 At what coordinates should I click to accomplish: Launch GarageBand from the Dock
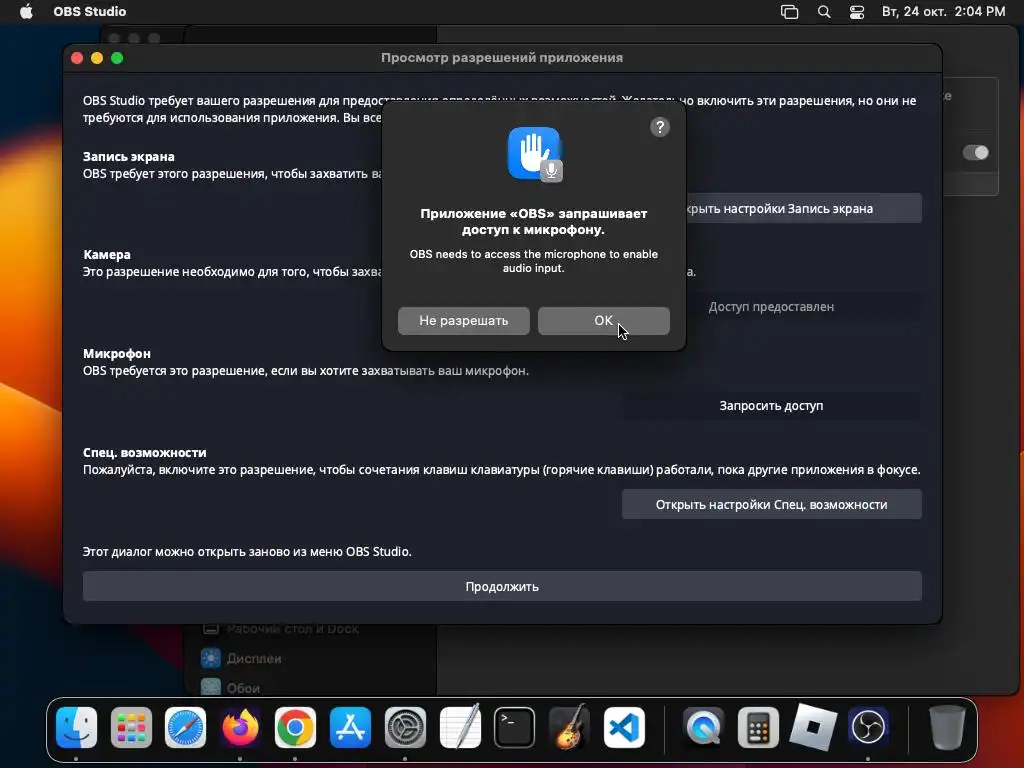pos(569,727)
